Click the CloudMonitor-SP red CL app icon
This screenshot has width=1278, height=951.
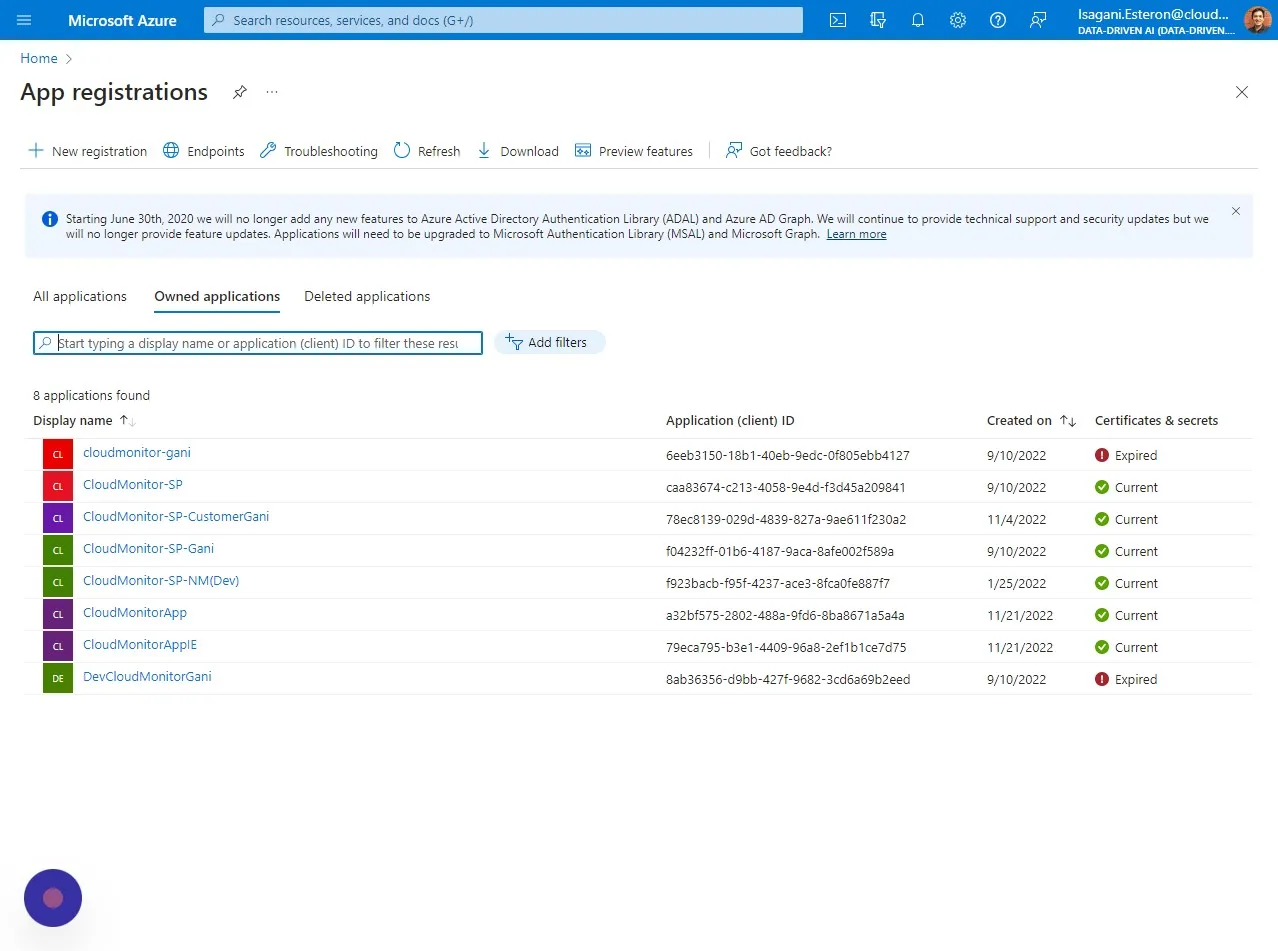pyautogui.click(x=58, y=486)
